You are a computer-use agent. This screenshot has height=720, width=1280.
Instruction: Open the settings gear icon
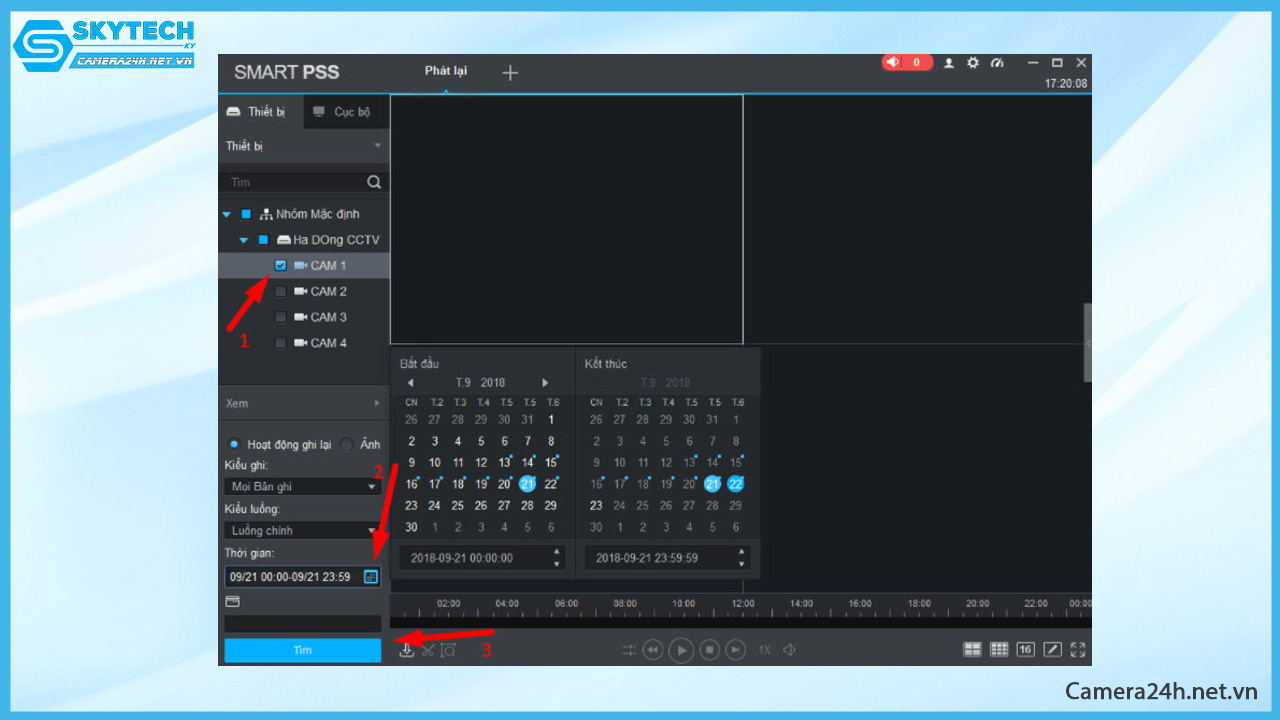973,63
